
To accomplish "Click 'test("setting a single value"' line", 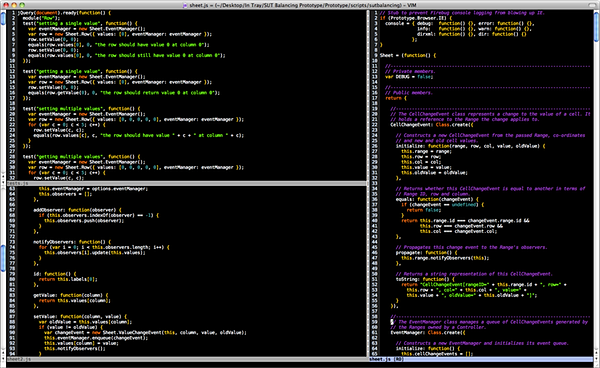I will [x=80, y=24].
